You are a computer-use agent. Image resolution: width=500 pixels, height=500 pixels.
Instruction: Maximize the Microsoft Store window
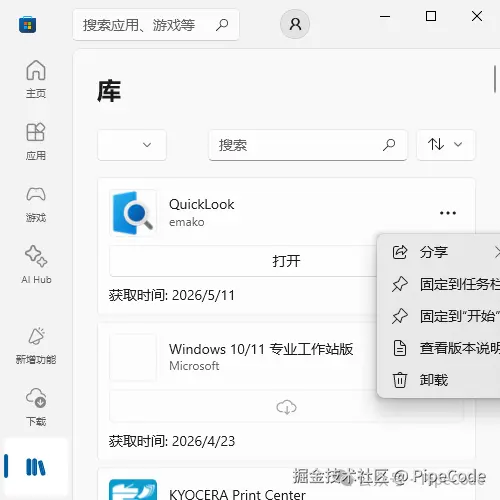click(x=431, y=16)
